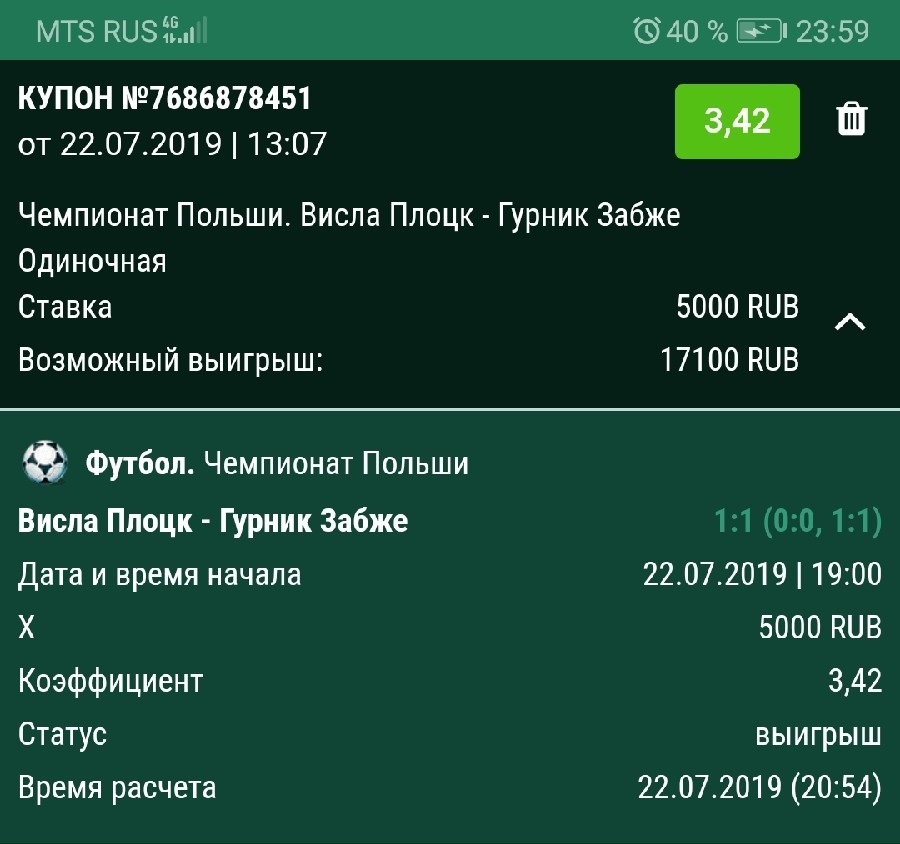The image size is (900, 844).
Task: Tap the 4G signal strength icon
Action: click(185, 30)
